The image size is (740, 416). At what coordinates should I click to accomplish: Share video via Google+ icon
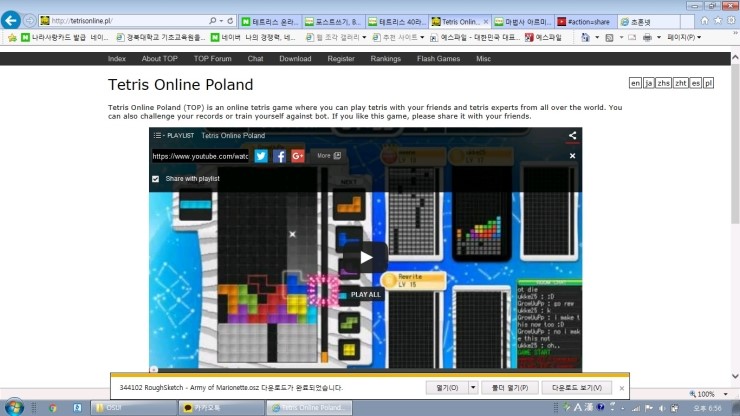pyautogui.click(x=298, y=156)
